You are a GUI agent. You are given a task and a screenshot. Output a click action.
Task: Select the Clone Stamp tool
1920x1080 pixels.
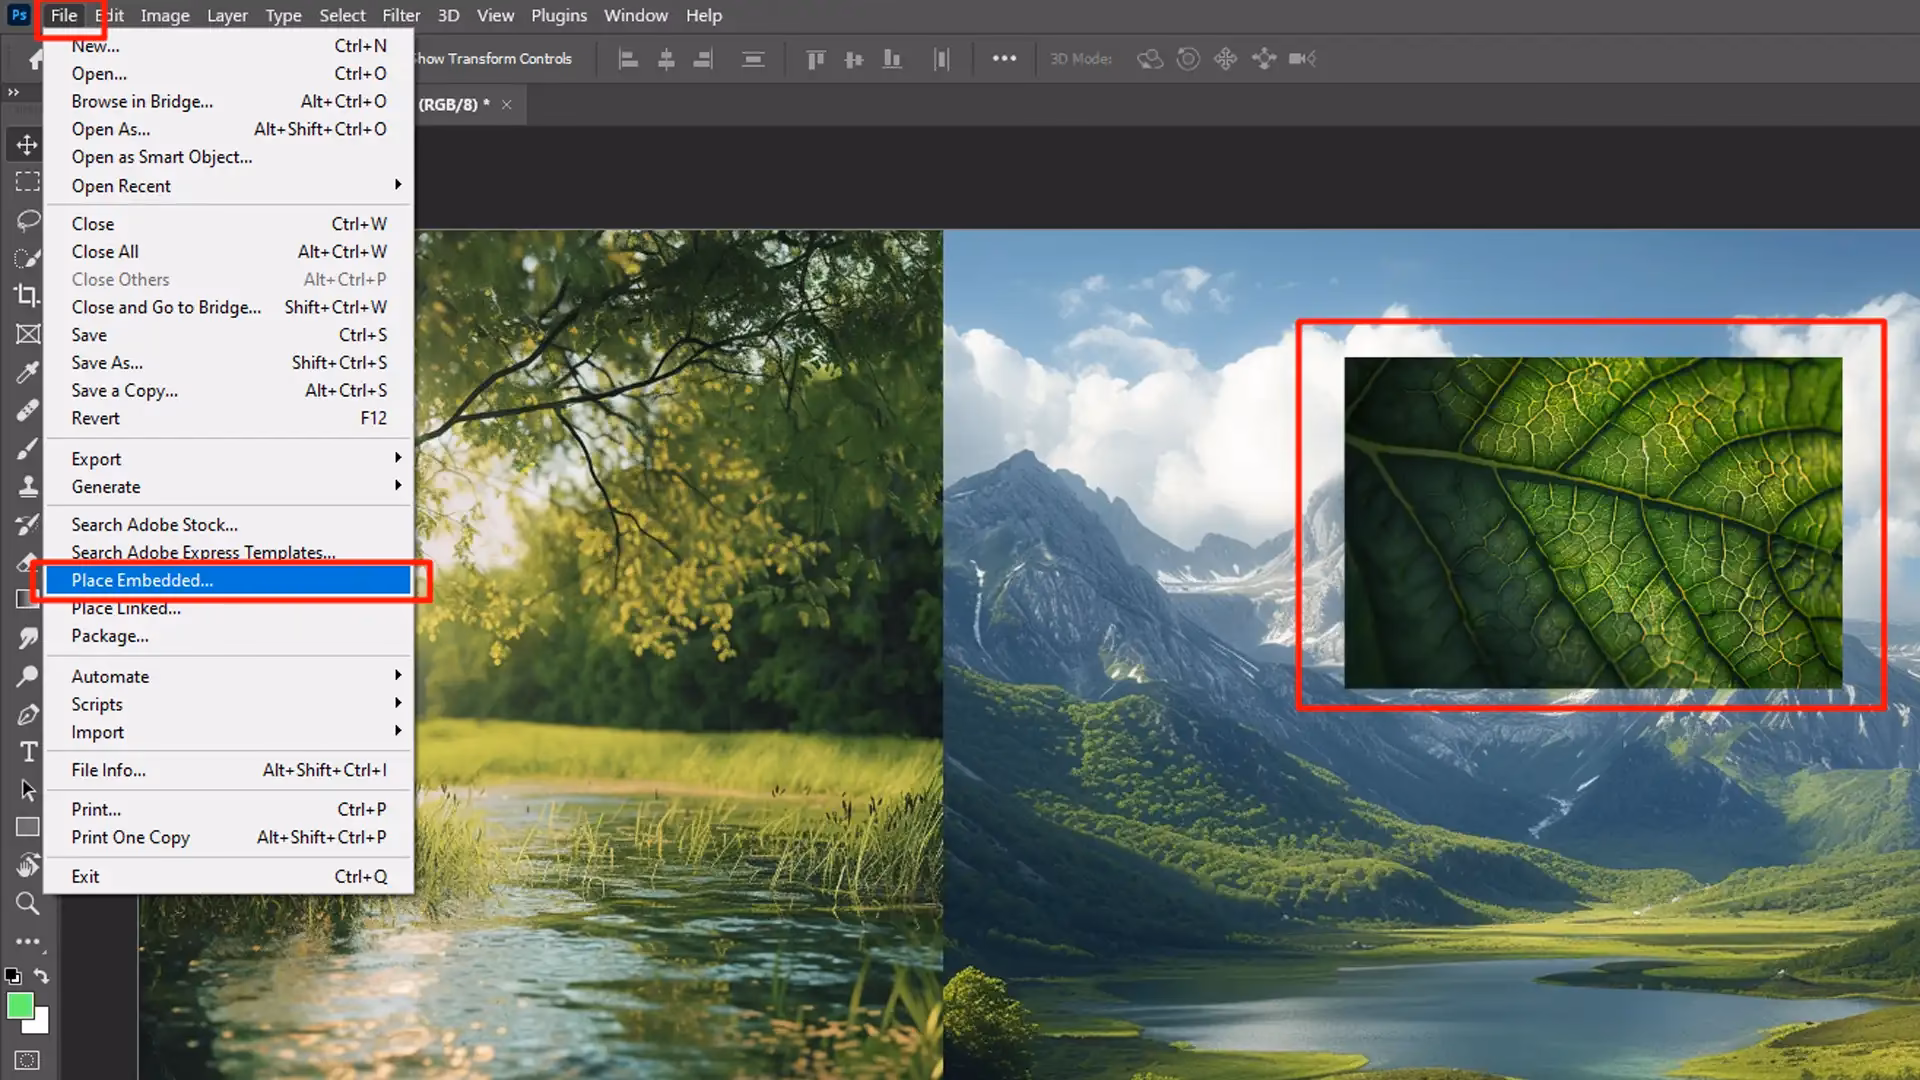[x=27, y=486]
